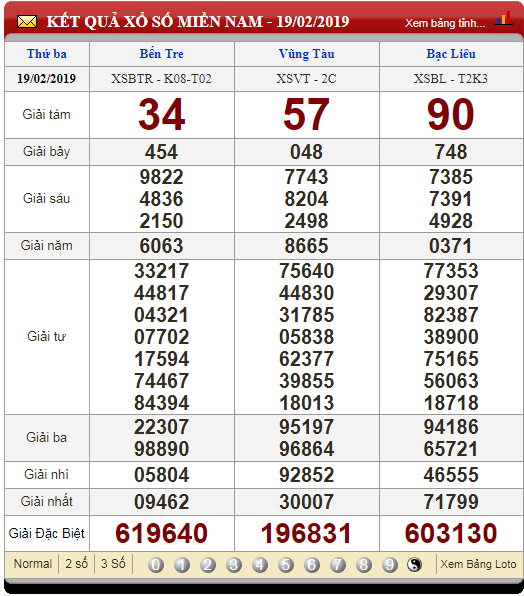Select digit 8 filter ball
Image resolution: width=524 pixels, height=596 pixels.
364,565
